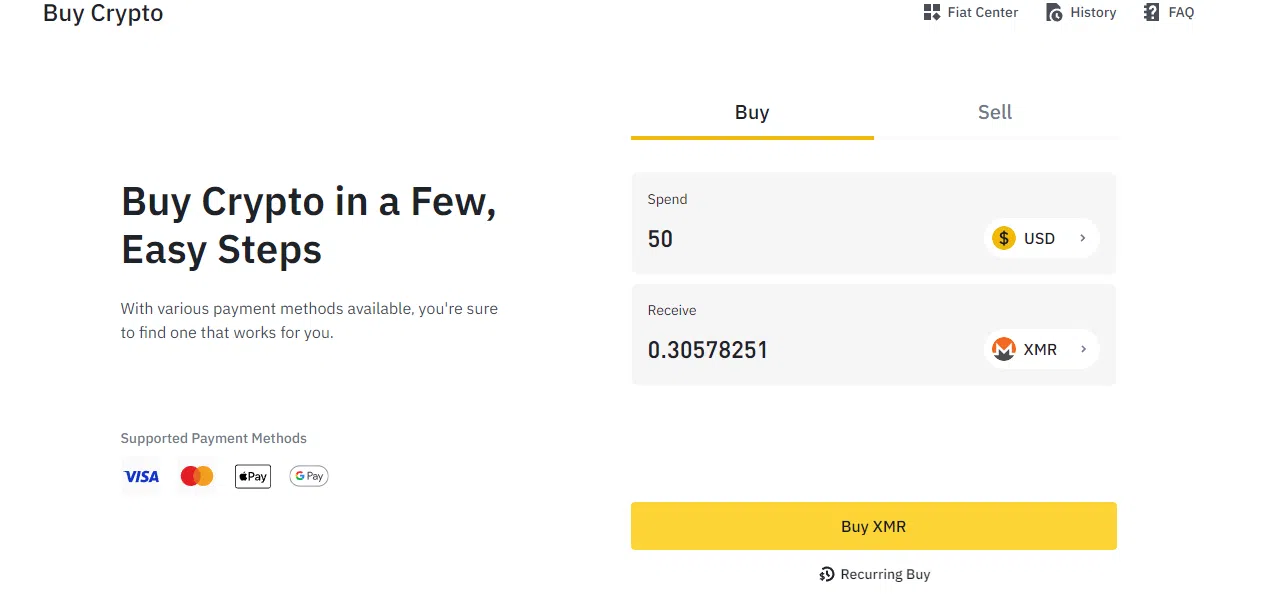1272x608 pixels.
Task: Click the USD dollar coin icon
Action: tap(1003, 238)
